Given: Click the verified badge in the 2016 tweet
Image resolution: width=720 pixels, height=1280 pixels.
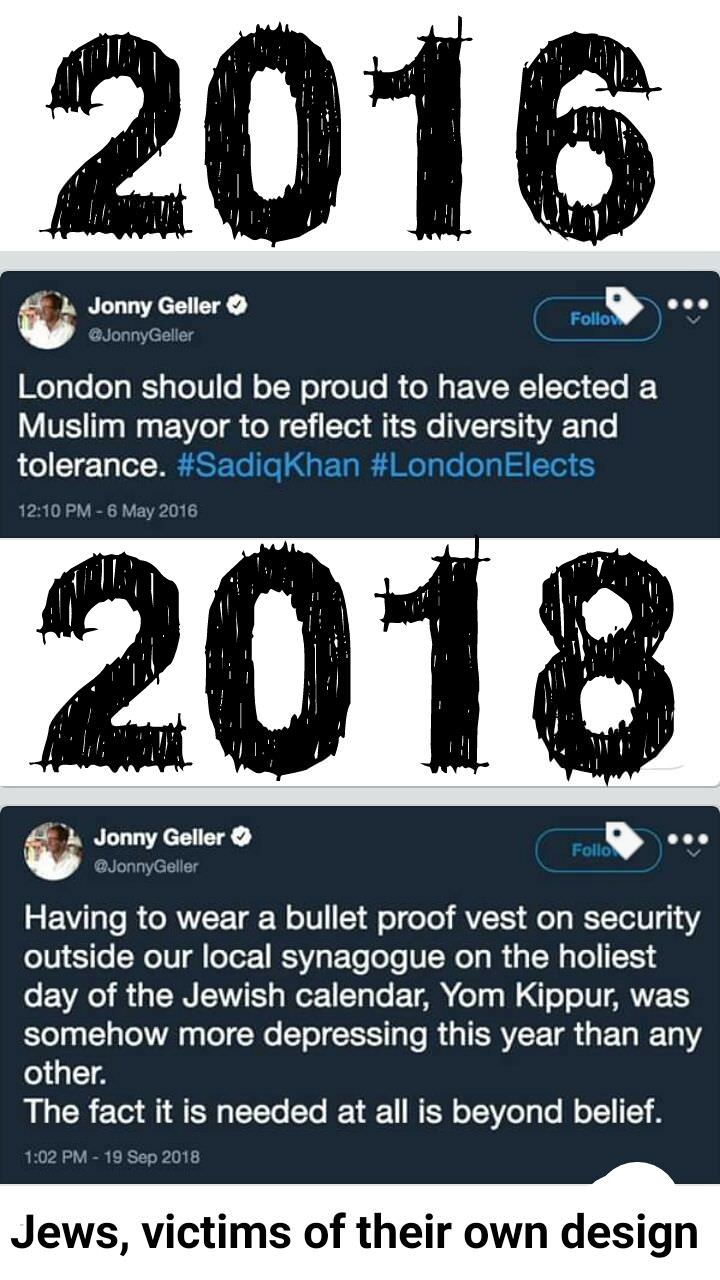Looking at the screenshot, I should click(237, 307).
